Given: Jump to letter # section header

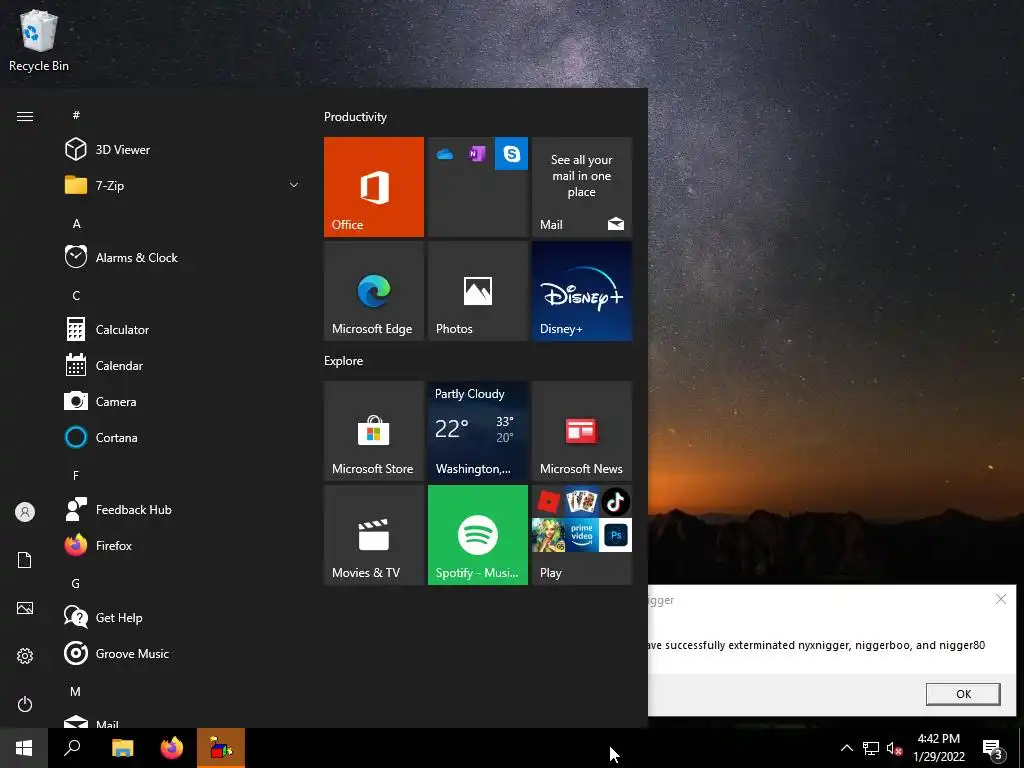Looking at the screenshot, I should coord(76,115).
